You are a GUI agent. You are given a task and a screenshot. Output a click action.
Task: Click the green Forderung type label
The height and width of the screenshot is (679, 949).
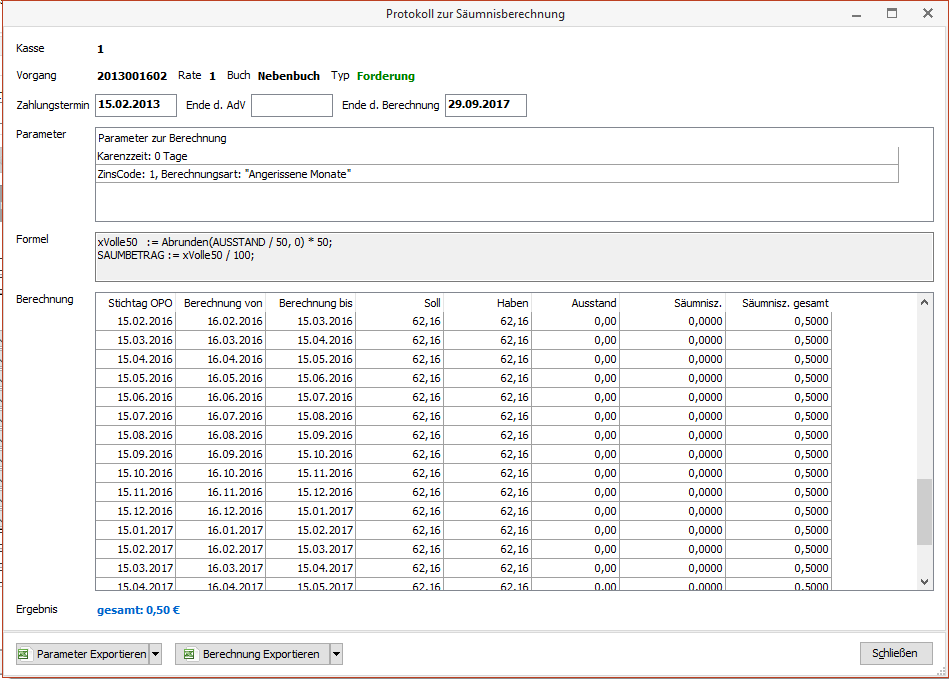[386, 76]
